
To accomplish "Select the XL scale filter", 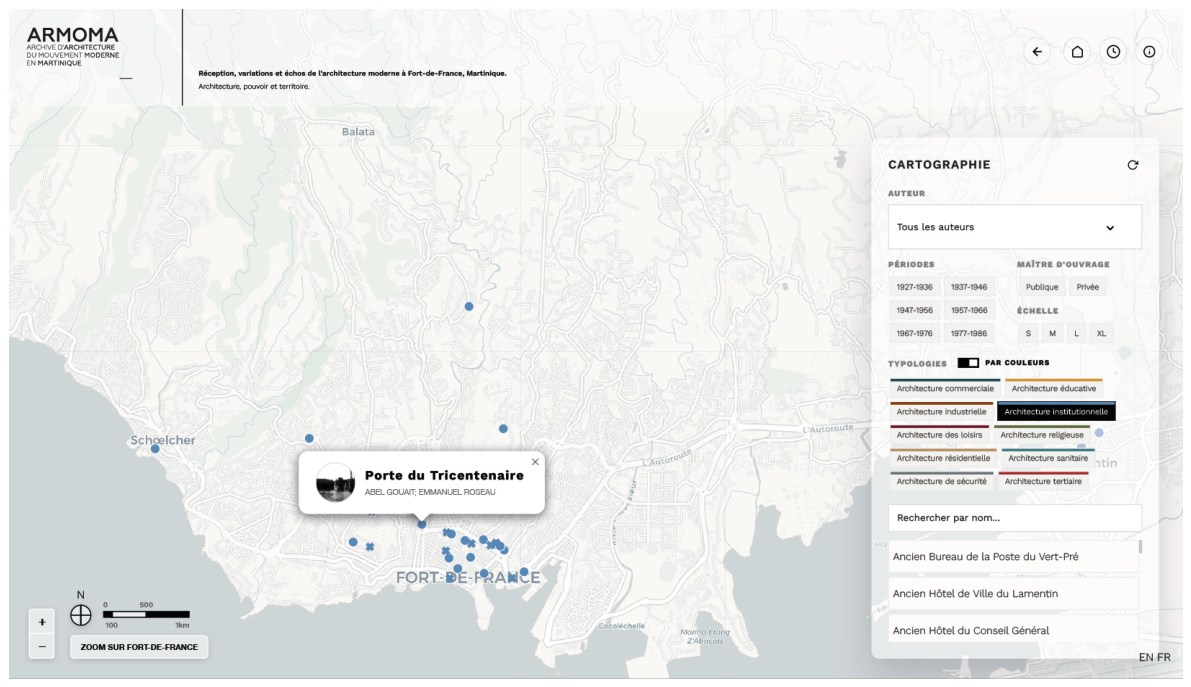I will 1101,334.
